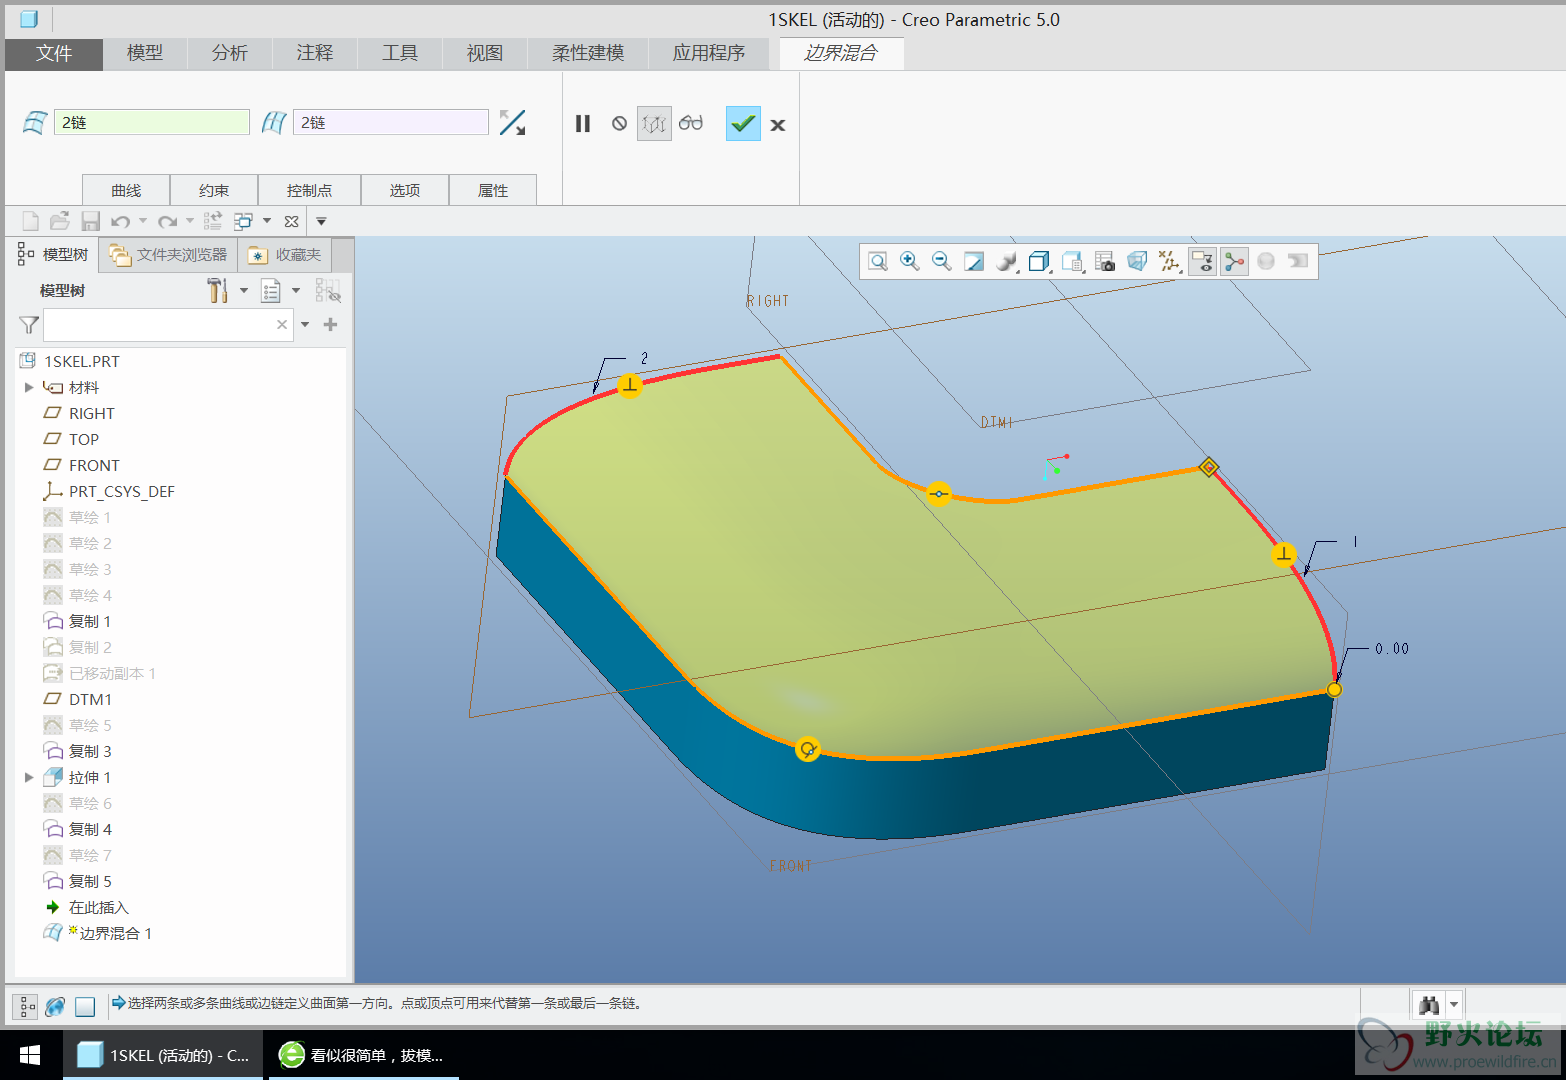Toggle spin center icon

(x=1234, y=262)
